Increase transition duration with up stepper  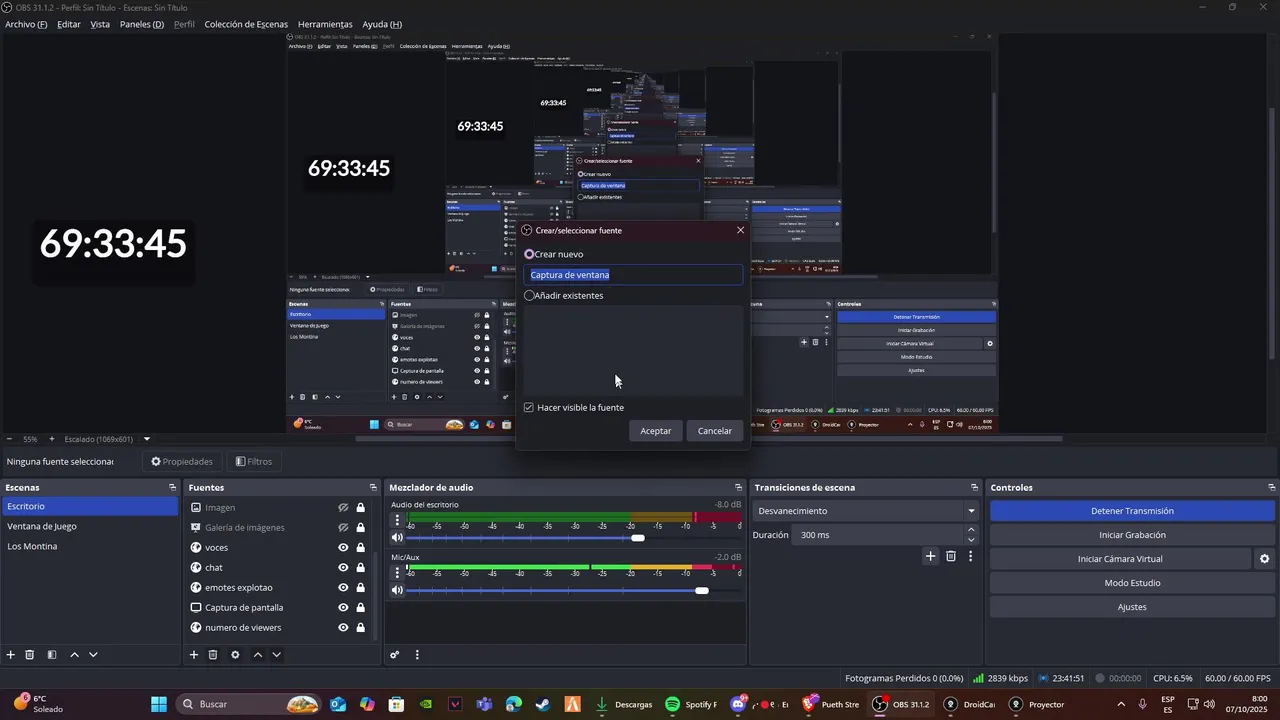tap(971, 530)
